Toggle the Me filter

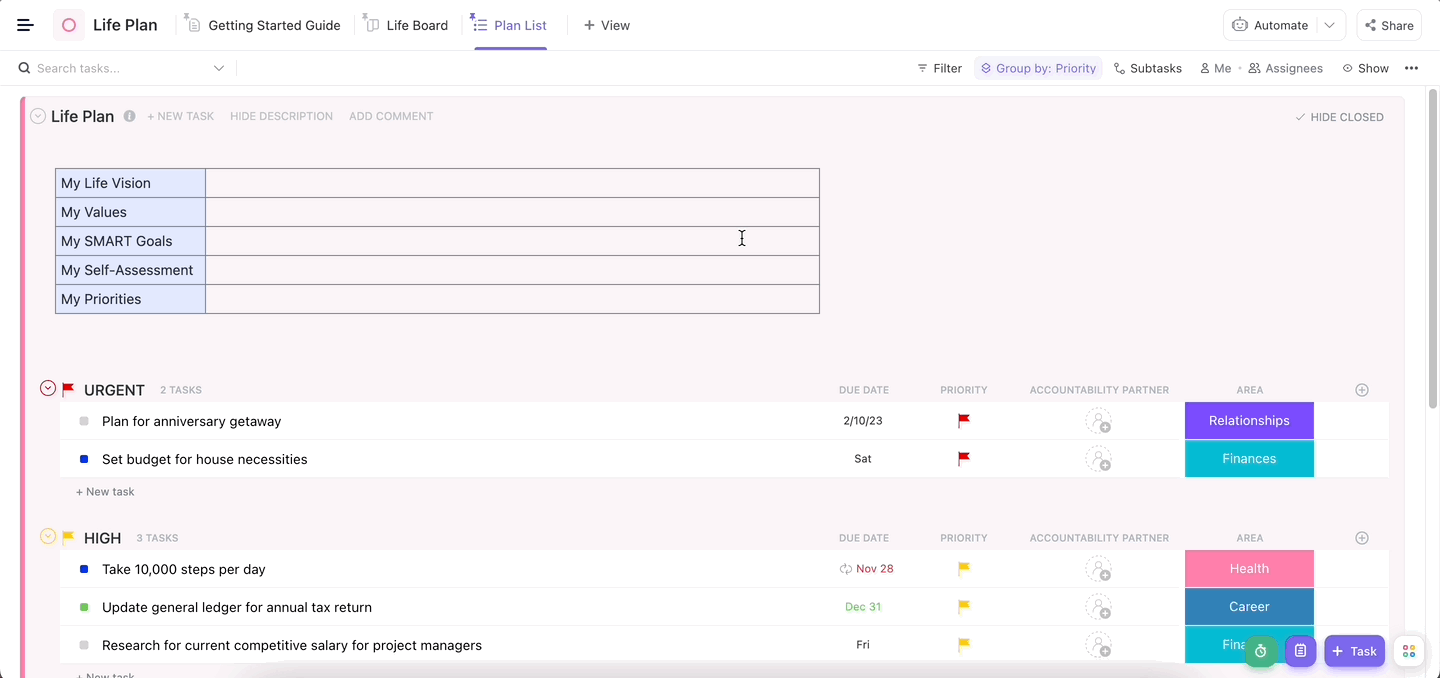[1215, 68]
